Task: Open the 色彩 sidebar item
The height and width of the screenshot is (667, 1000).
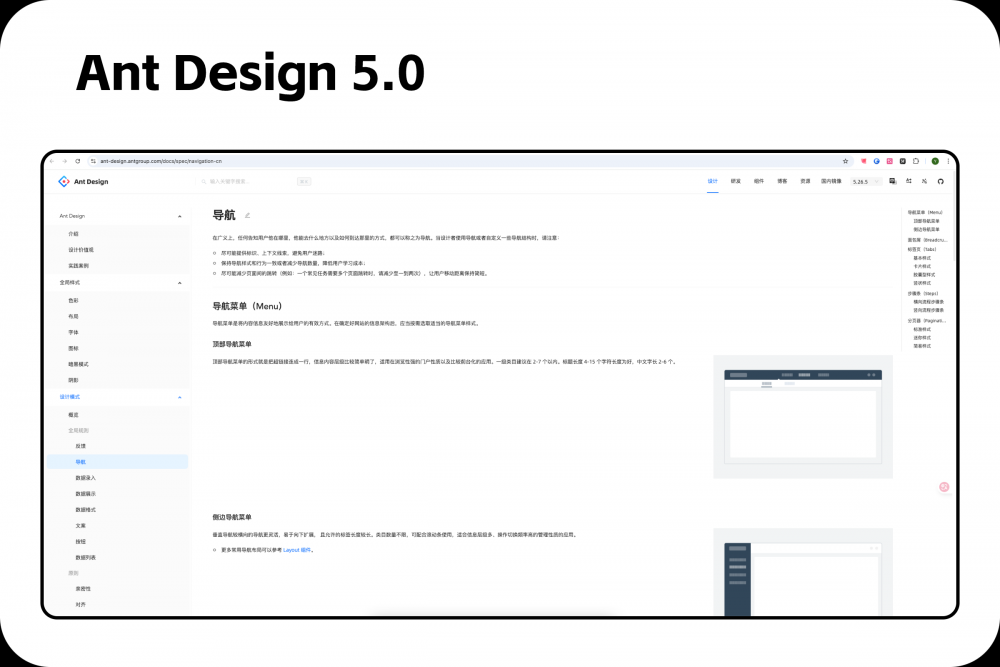Action: click(x=73, y=300)
